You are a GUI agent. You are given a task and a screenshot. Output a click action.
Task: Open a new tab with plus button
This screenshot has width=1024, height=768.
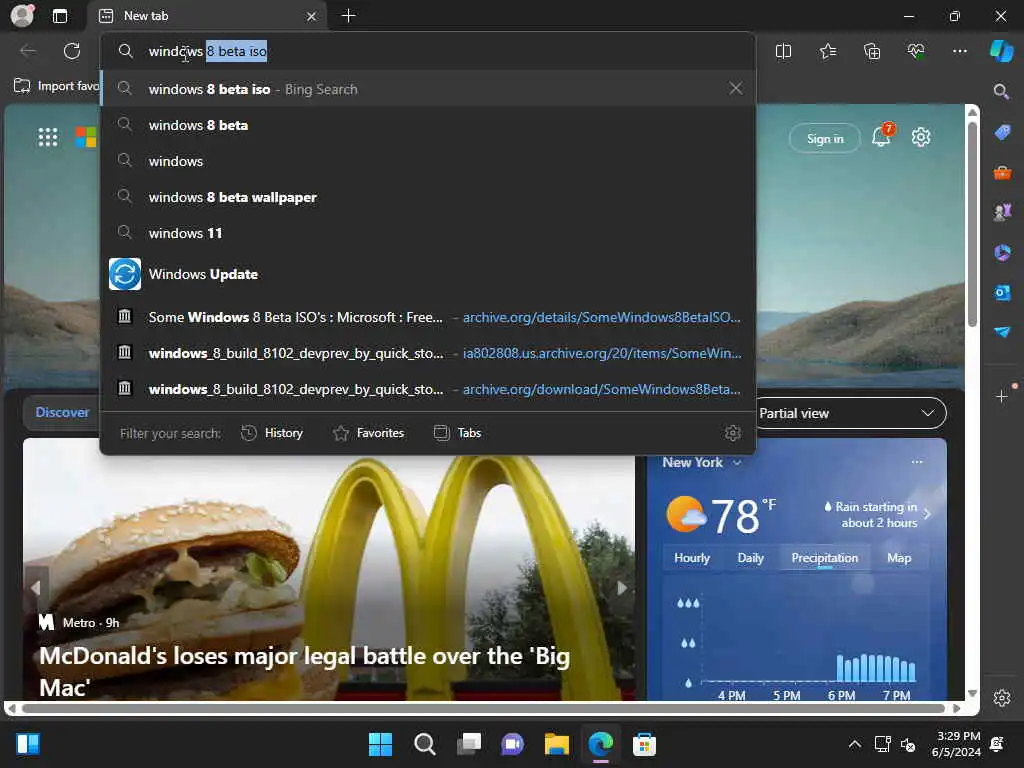349,16
